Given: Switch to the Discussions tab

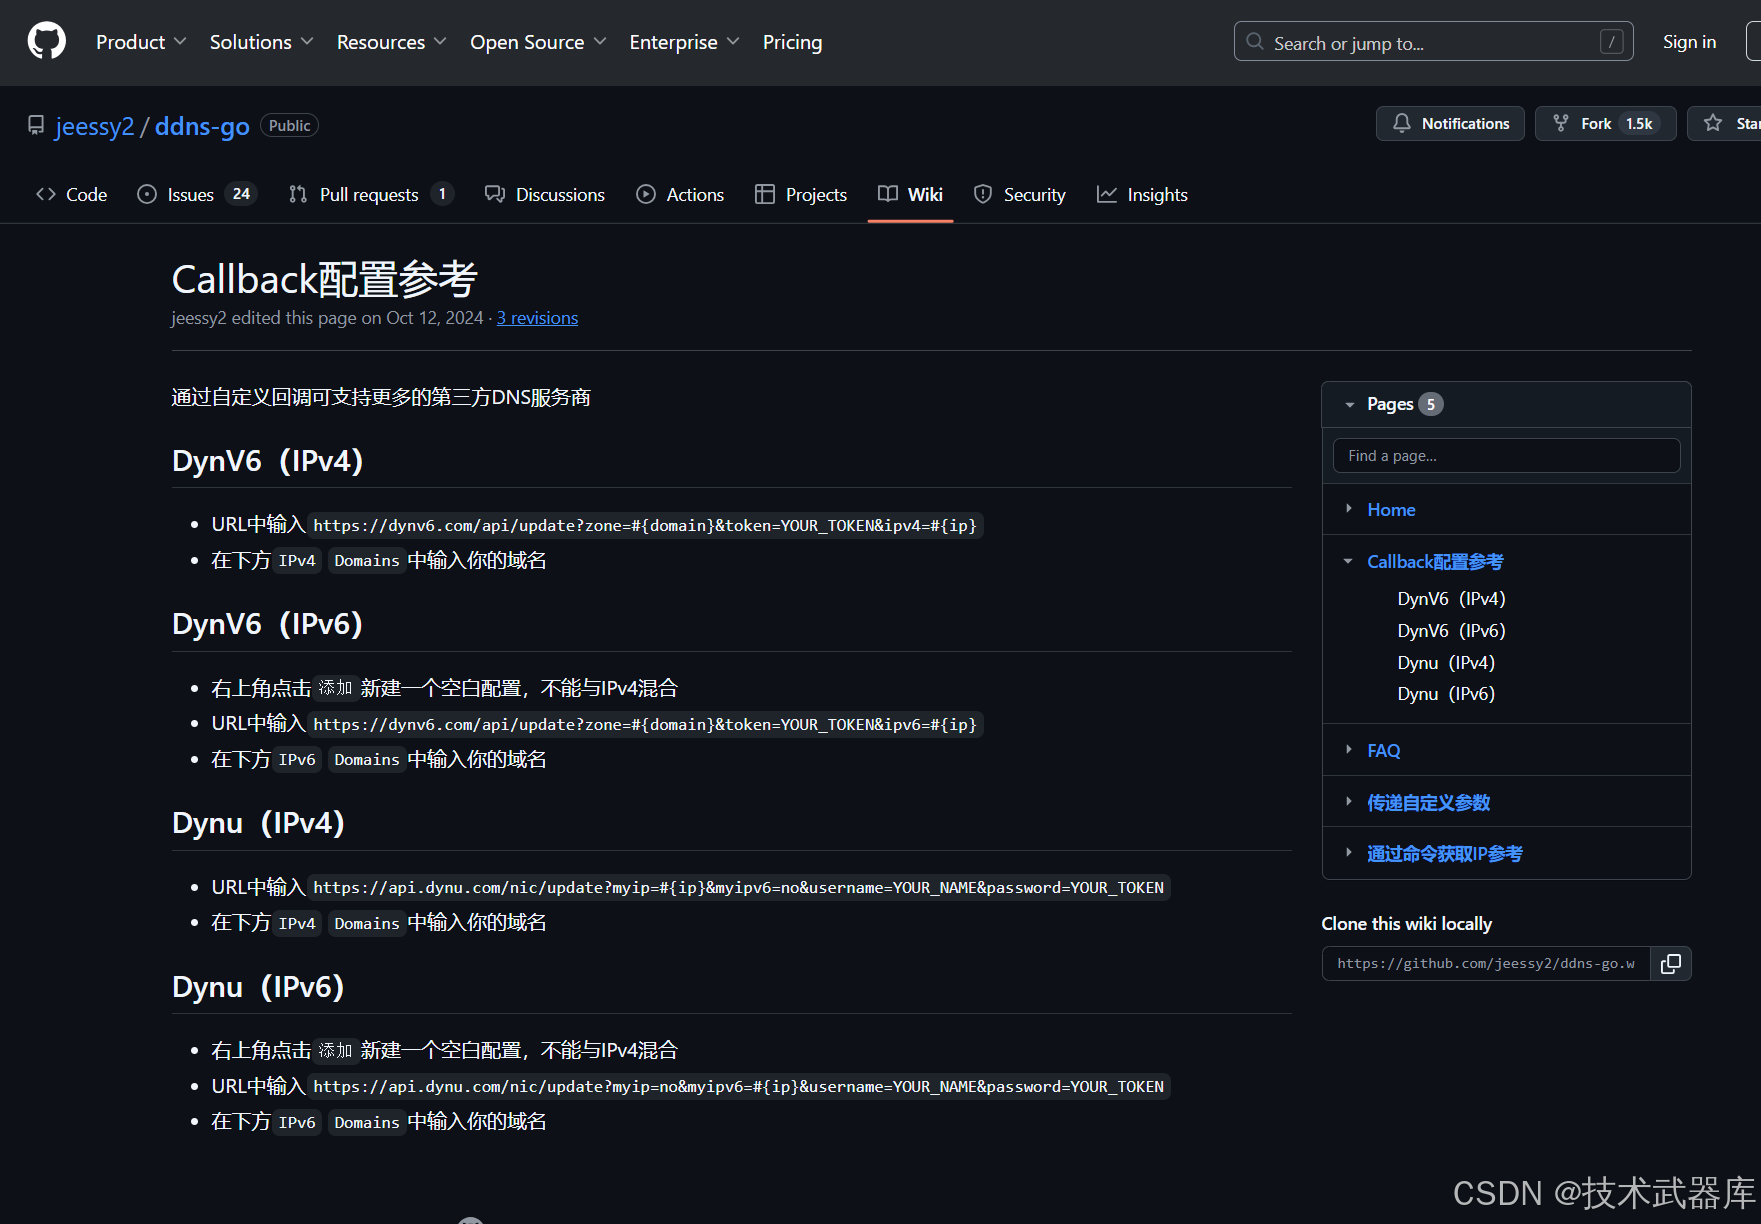Looking at the screenshot, I should coord(545,194).
